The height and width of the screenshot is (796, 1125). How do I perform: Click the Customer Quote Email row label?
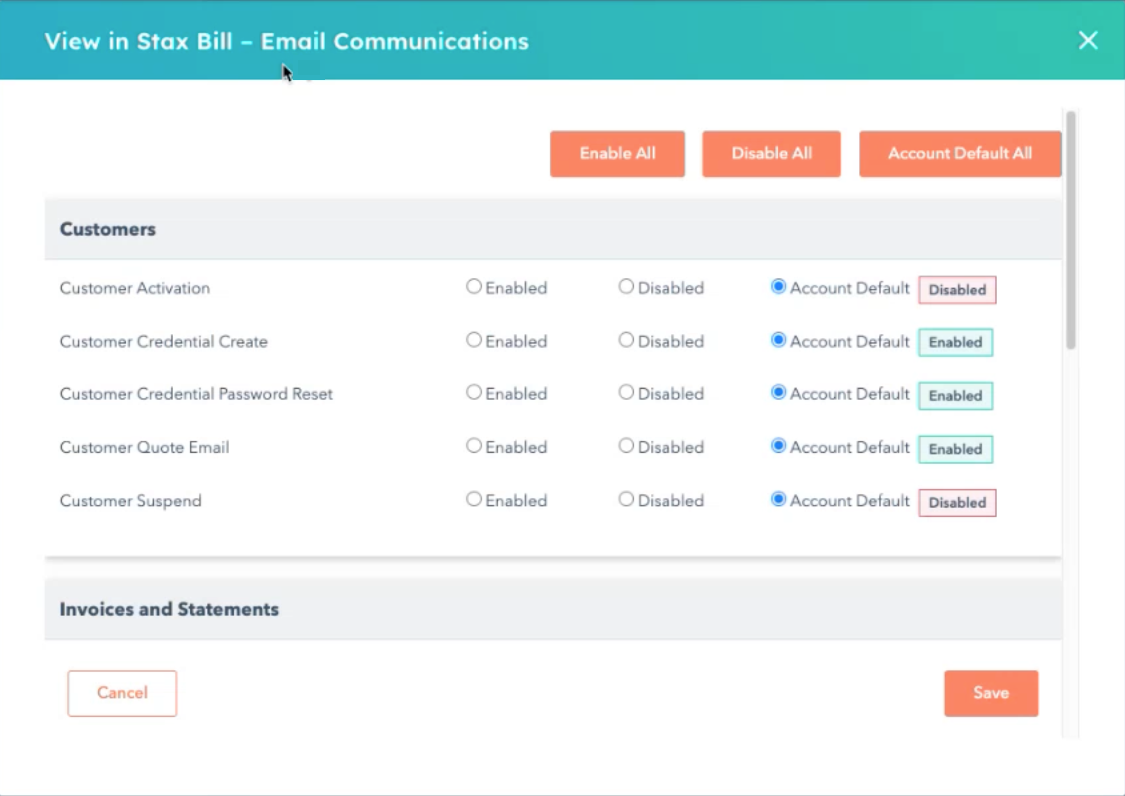point(144,447)
